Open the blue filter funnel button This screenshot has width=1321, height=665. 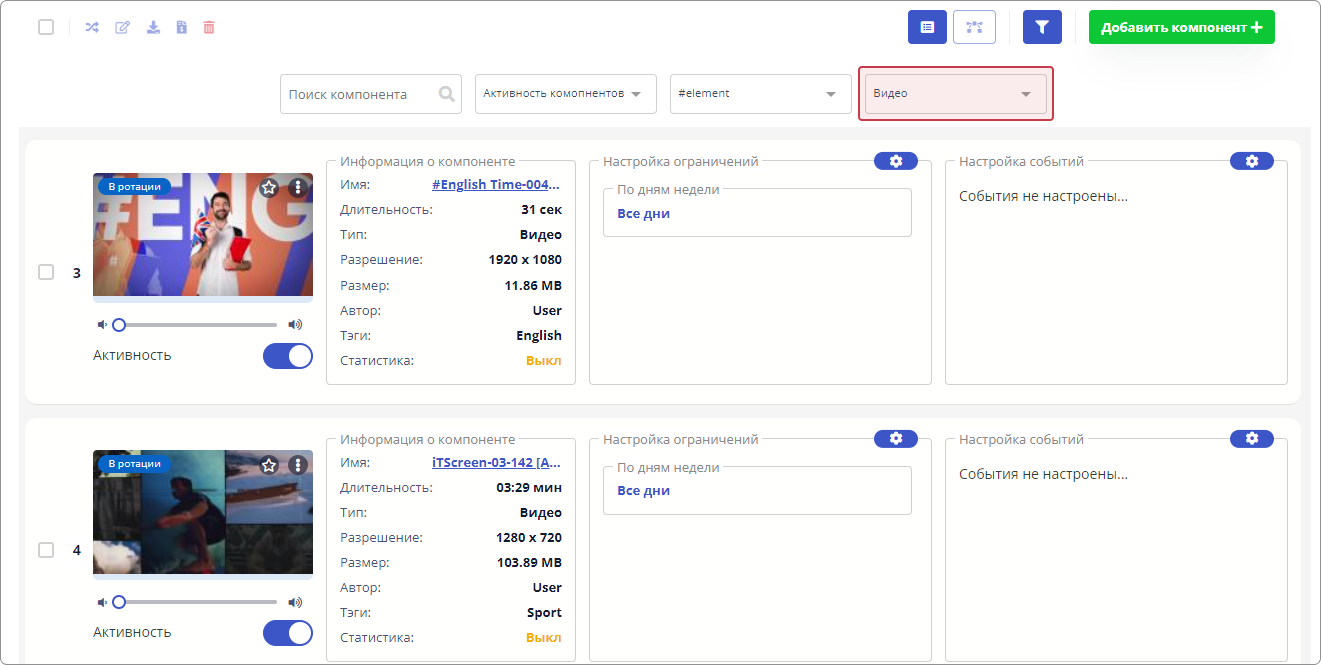click(1042, 27)
